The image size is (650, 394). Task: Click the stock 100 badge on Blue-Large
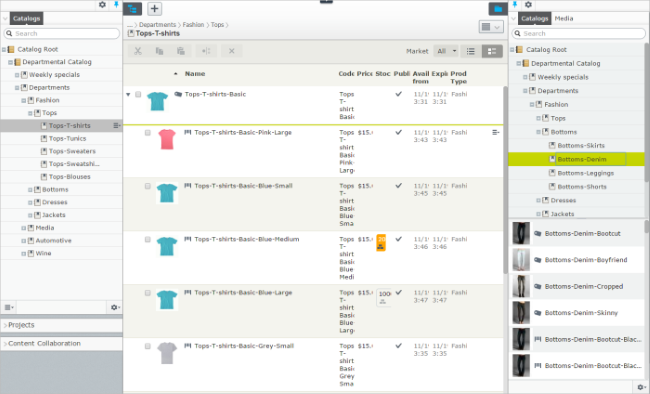pyautogui.click(x=384, y=297)
